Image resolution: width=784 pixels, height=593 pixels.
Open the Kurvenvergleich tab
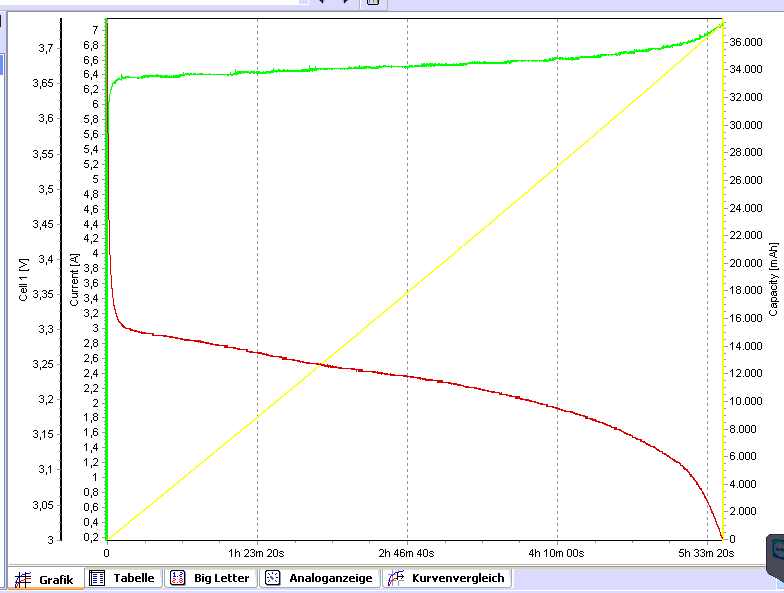pyautogui.click(x=447, y=578)
